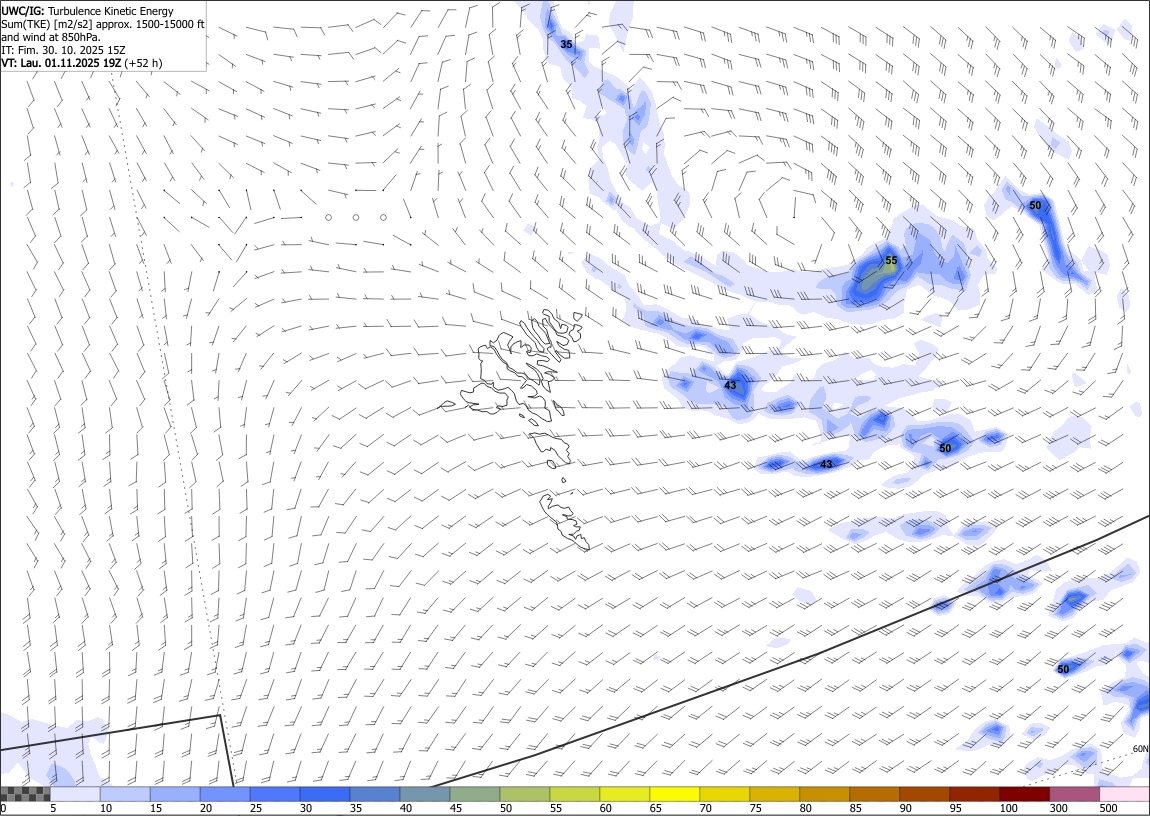1150x816 pixels.
Task: Click the legend tick label '100'
Action: 1008,809
